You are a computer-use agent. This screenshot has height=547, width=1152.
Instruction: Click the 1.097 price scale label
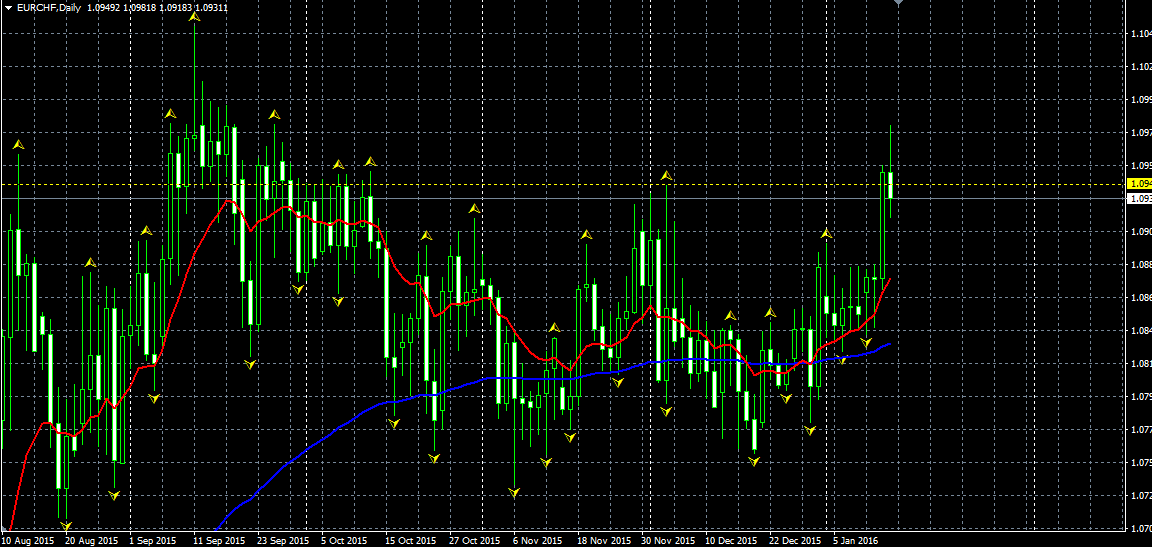pos(1140,133)
